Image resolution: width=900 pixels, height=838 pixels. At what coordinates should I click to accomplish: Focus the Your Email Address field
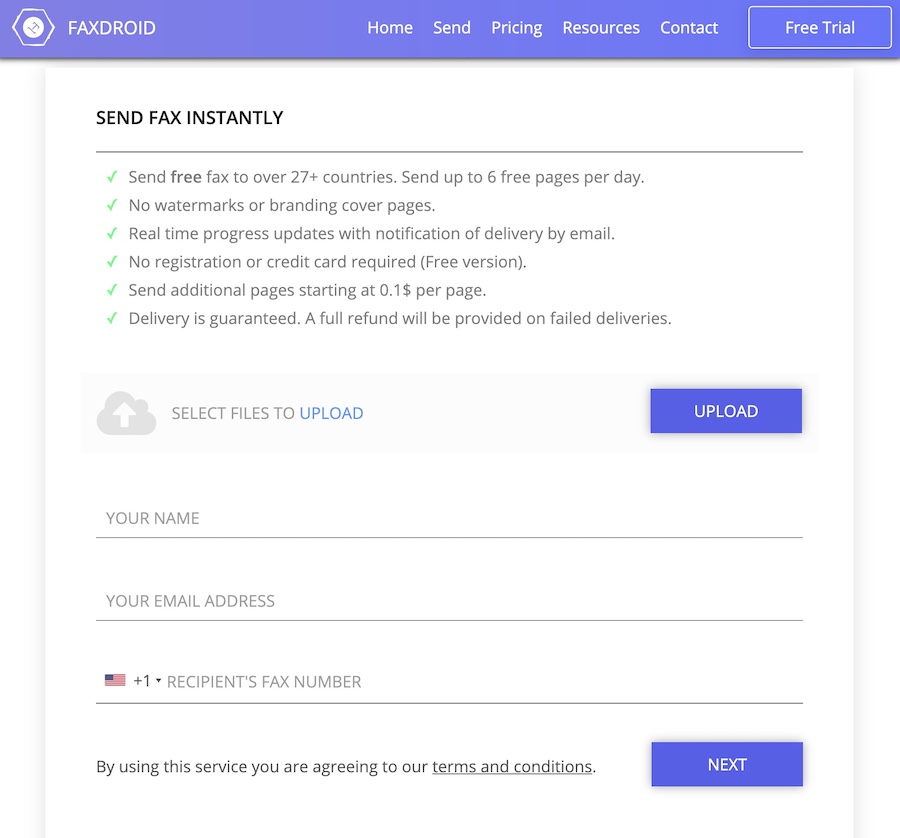449,601
